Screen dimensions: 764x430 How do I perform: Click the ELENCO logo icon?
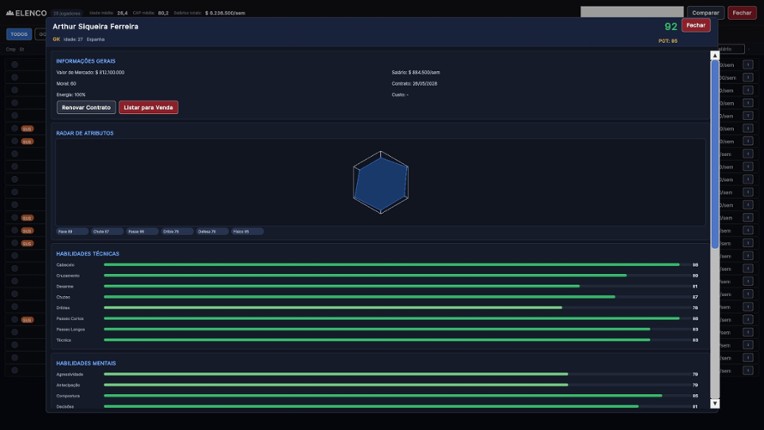coord(8,13)
